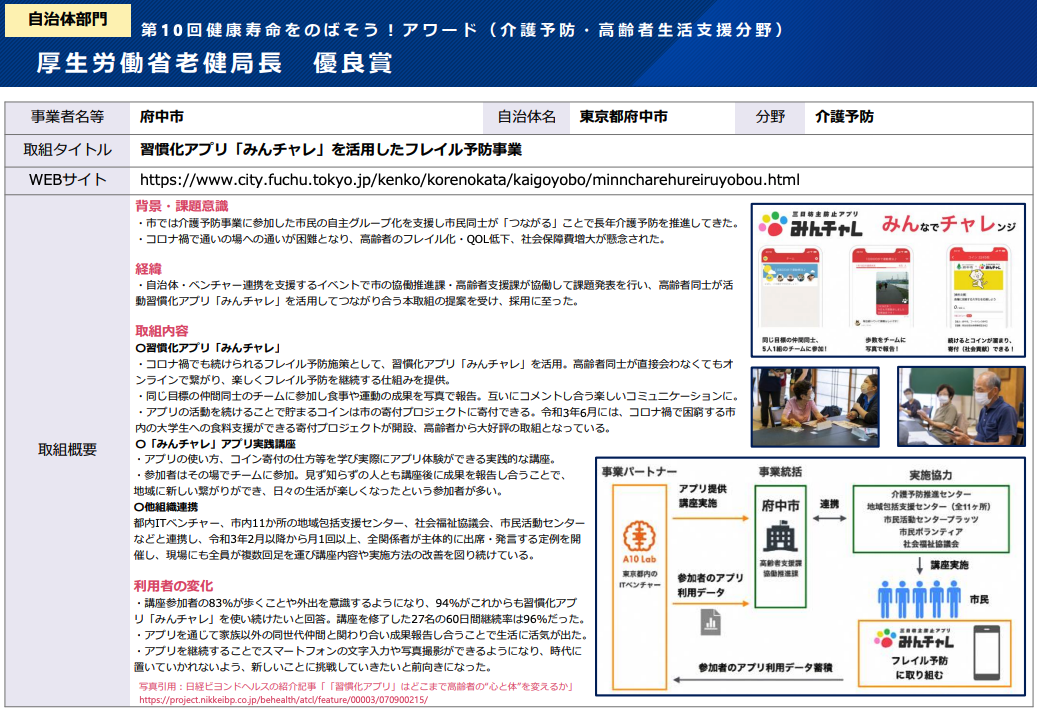This screenshot has height=718, width=1037.
Task: Click the ○他組織連携 subheading
Action: coord(166,507)
